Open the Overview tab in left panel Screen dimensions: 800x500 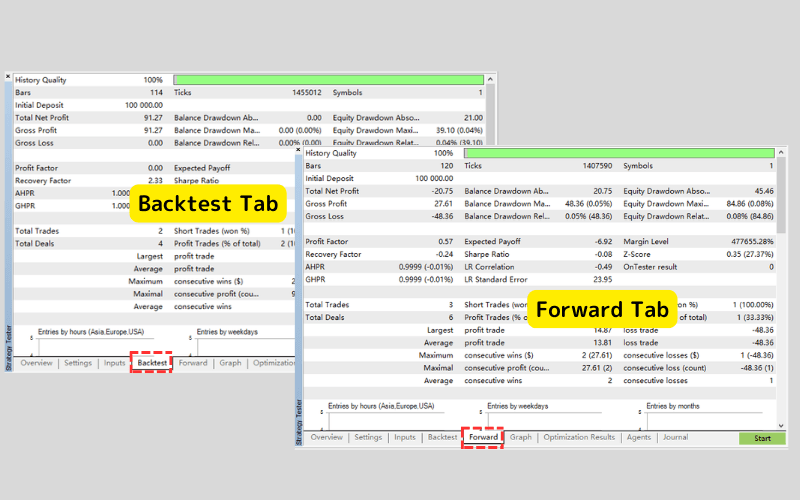pyautogui.click(x=36, y=363)
